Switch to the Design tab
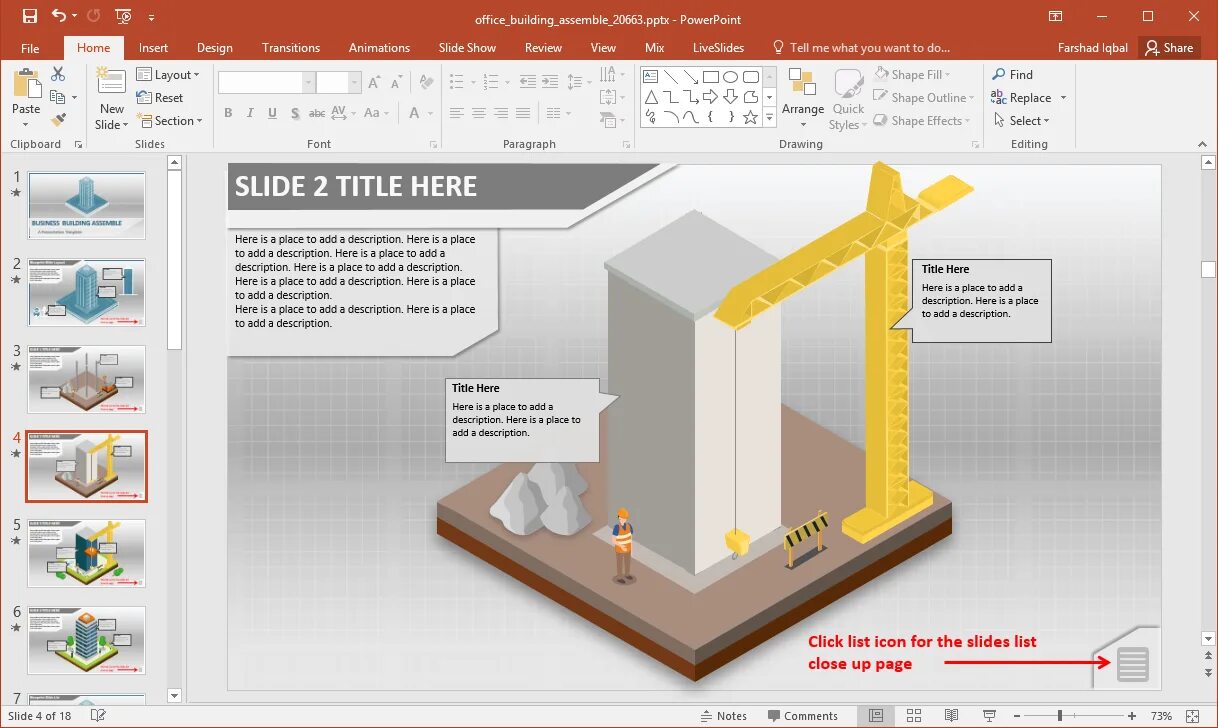This screenshot has height=728, width=1218. tap(214, 48)
